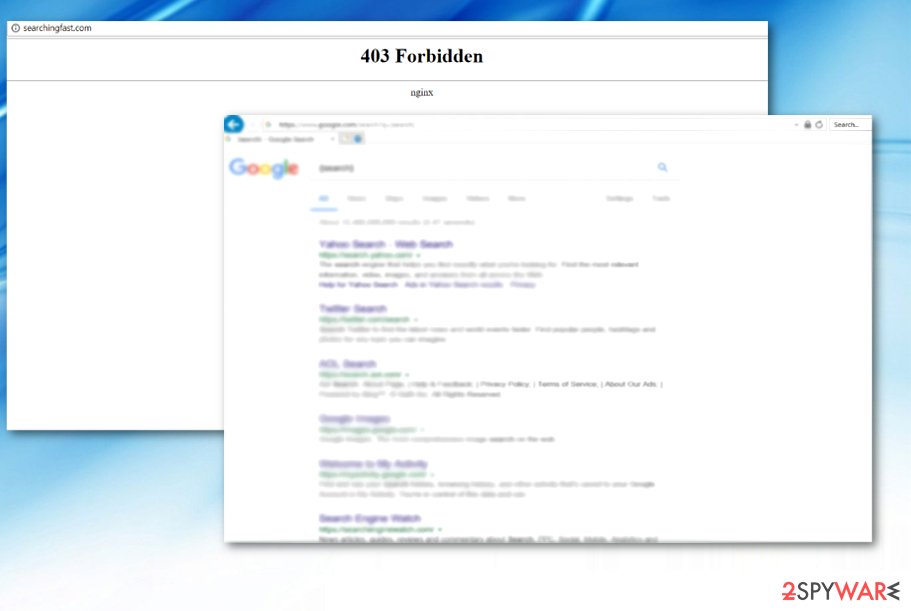This screenshot has width=911, height=611.
Task: Refresh the Google page with the reload icon
Action: point(819,124)
